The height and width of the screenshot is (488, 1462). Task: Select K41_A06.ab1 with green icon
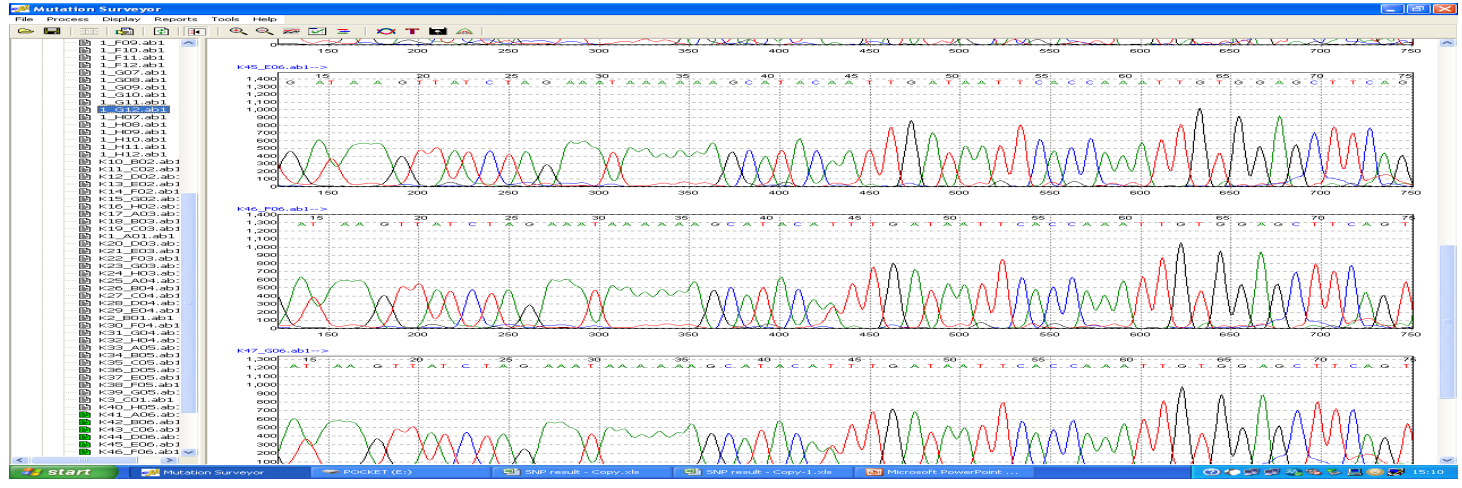tap(139, 414)
